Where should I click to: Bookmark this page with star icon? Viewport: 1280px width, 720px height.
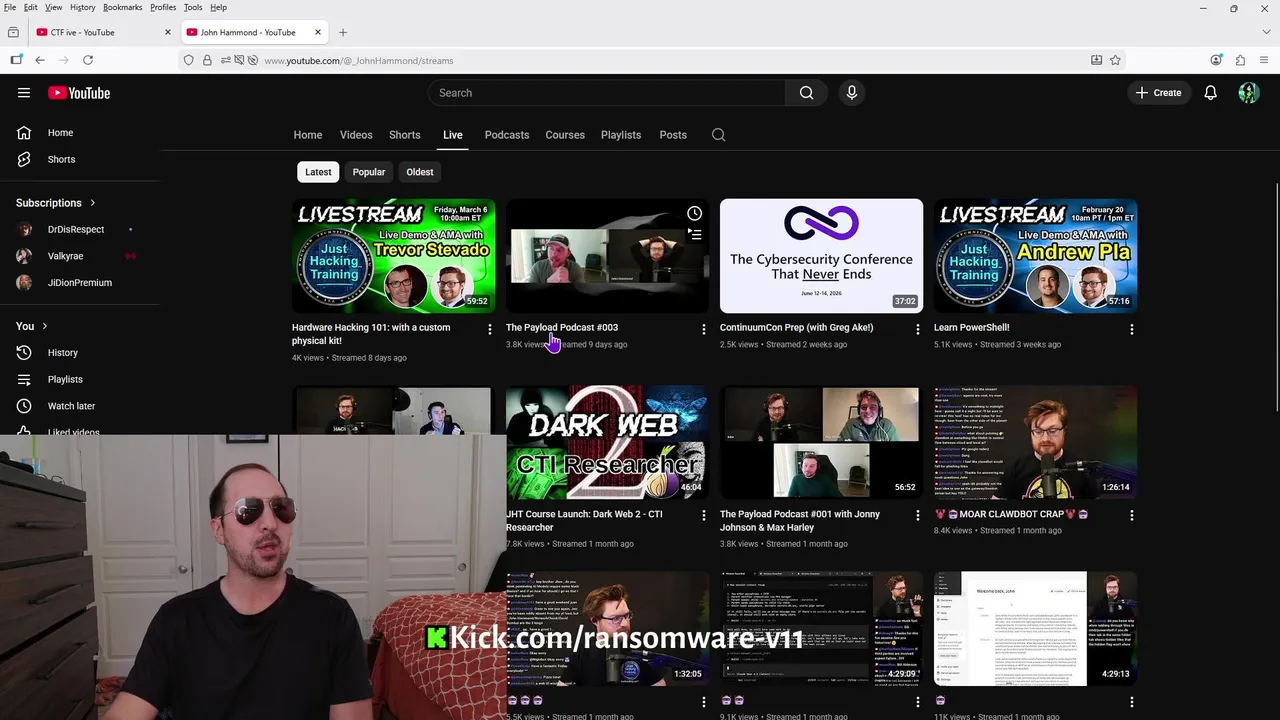(x=1115, y=60)
